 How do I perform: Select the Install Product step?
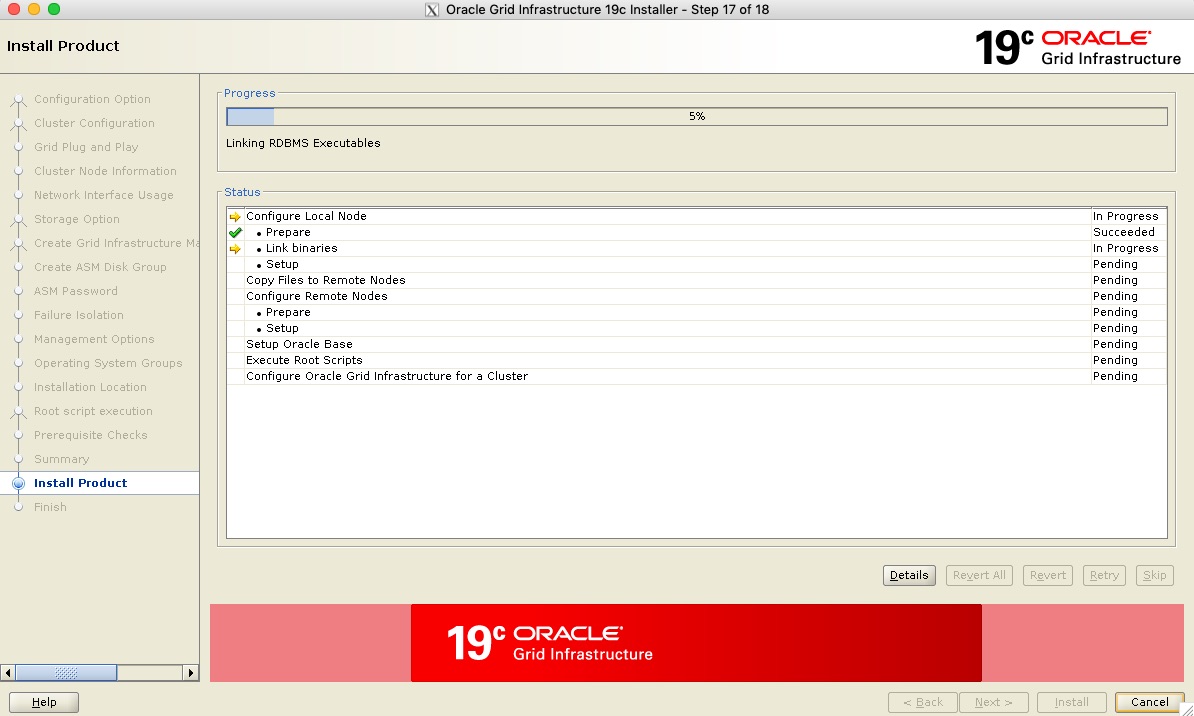[80, 483]
